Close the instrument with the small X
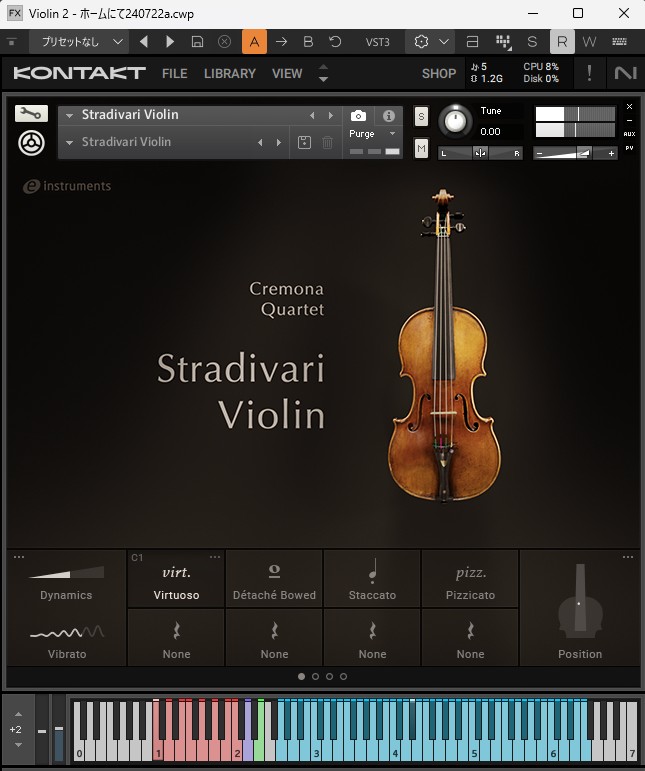This screenshot has width=645, height=771. click(x=629, y=106)
